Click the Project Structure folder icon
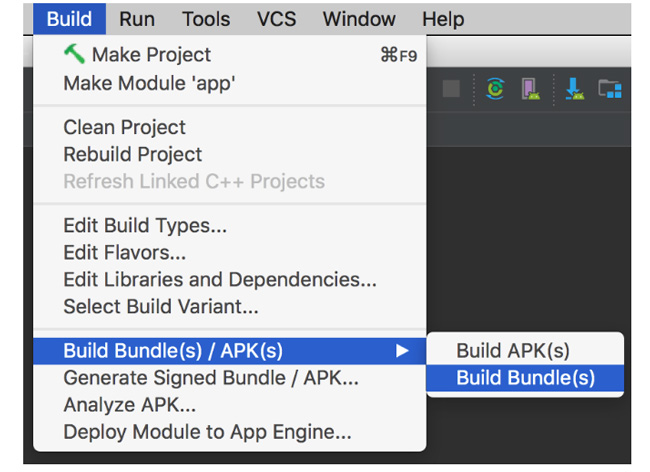The image size is (650, 472). tap(610, 89)
